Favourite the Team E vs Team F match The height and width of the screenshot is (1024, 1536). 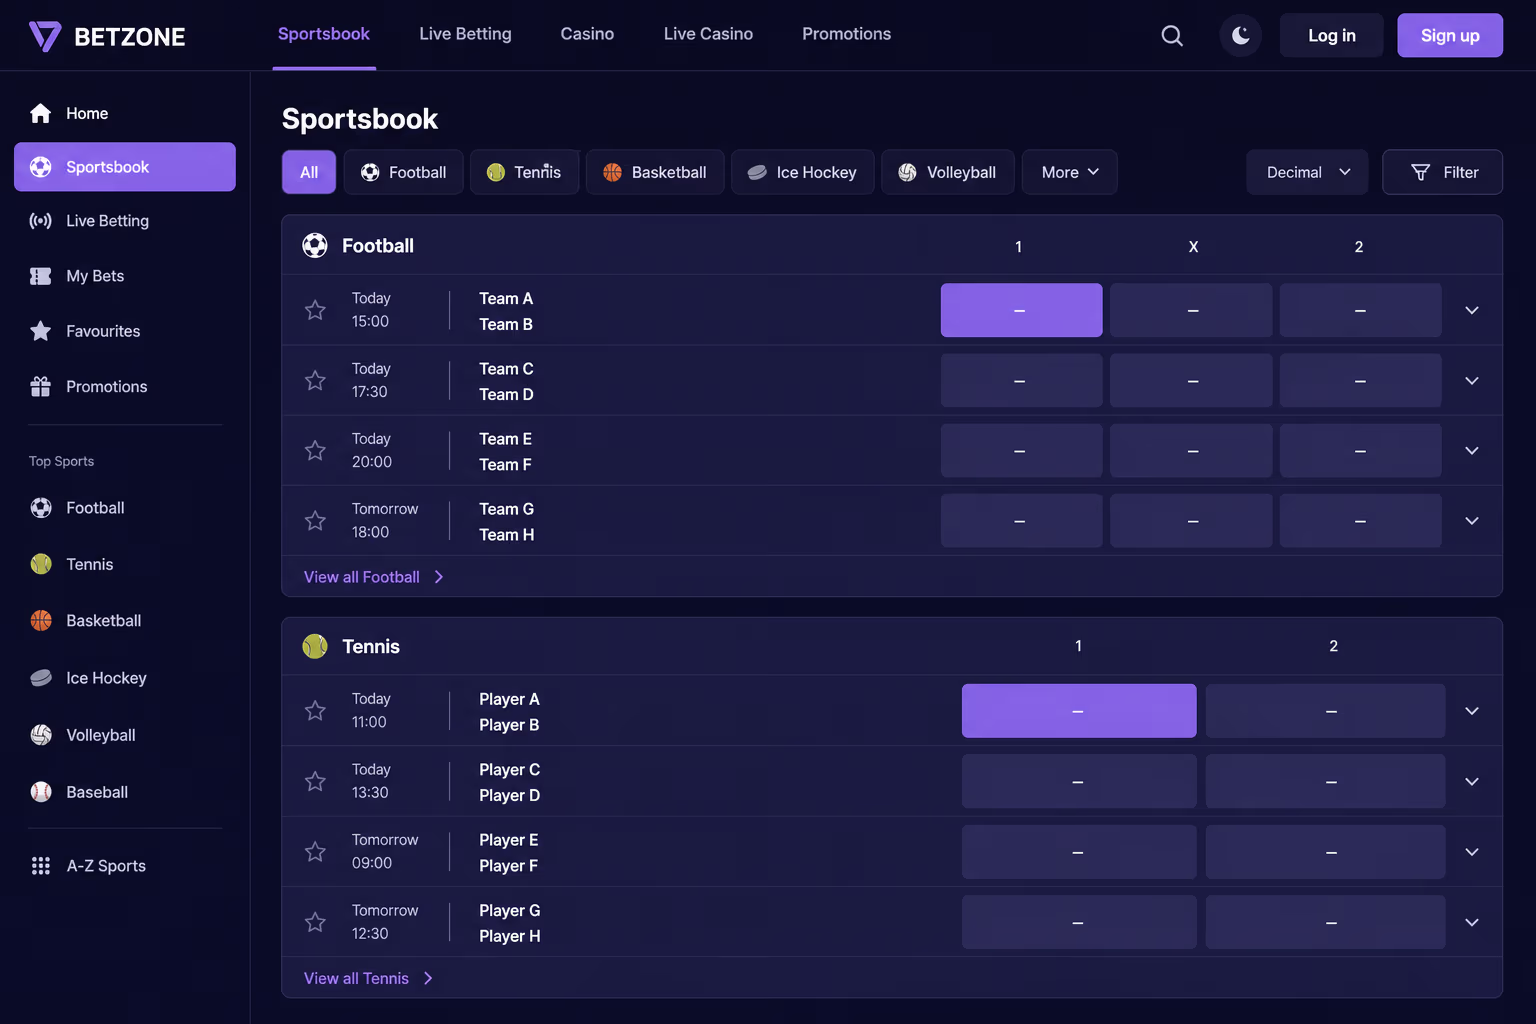point(315,450)
